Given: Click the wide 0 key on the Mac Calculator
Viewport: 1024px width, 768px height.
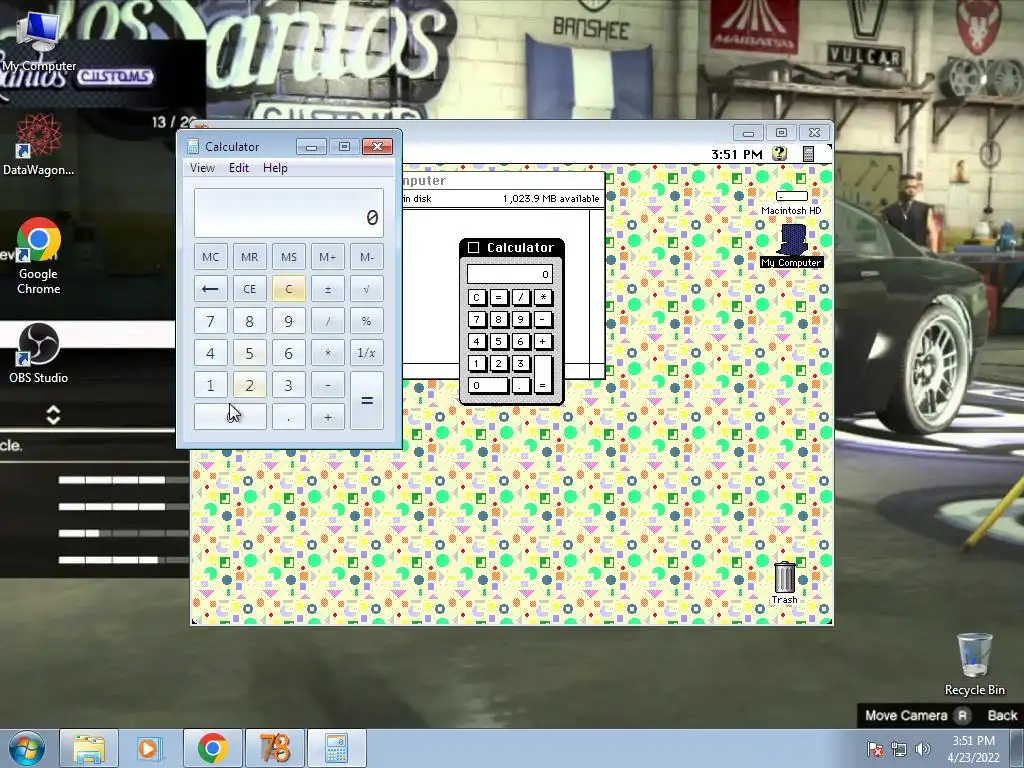Looking at the screenshot, I should coord(488,385).
